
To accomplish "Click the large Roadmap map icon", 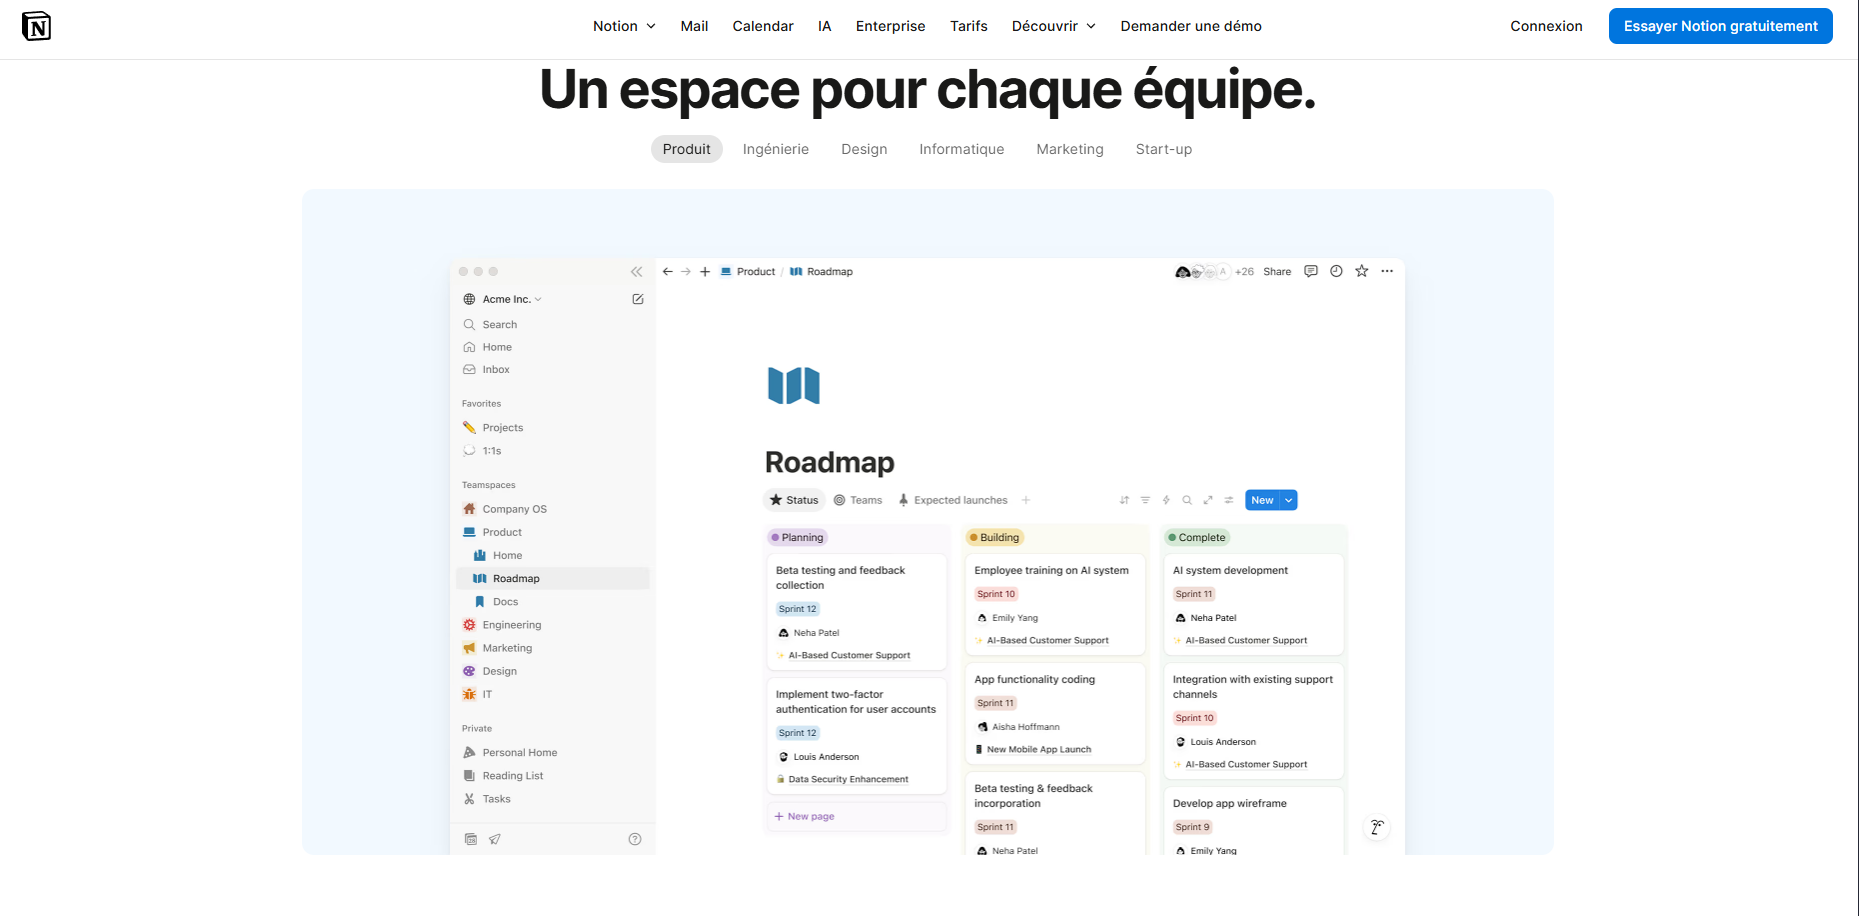I will (x=794, y=385).
